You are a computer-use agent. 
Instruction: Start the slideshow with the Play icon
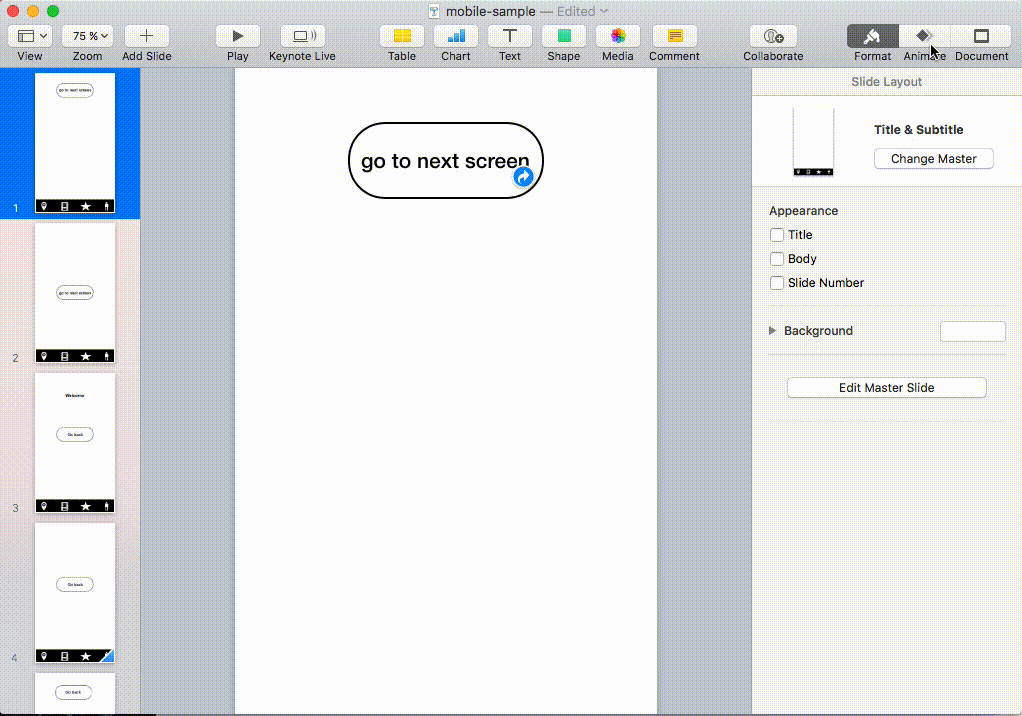tap(238, 36)
